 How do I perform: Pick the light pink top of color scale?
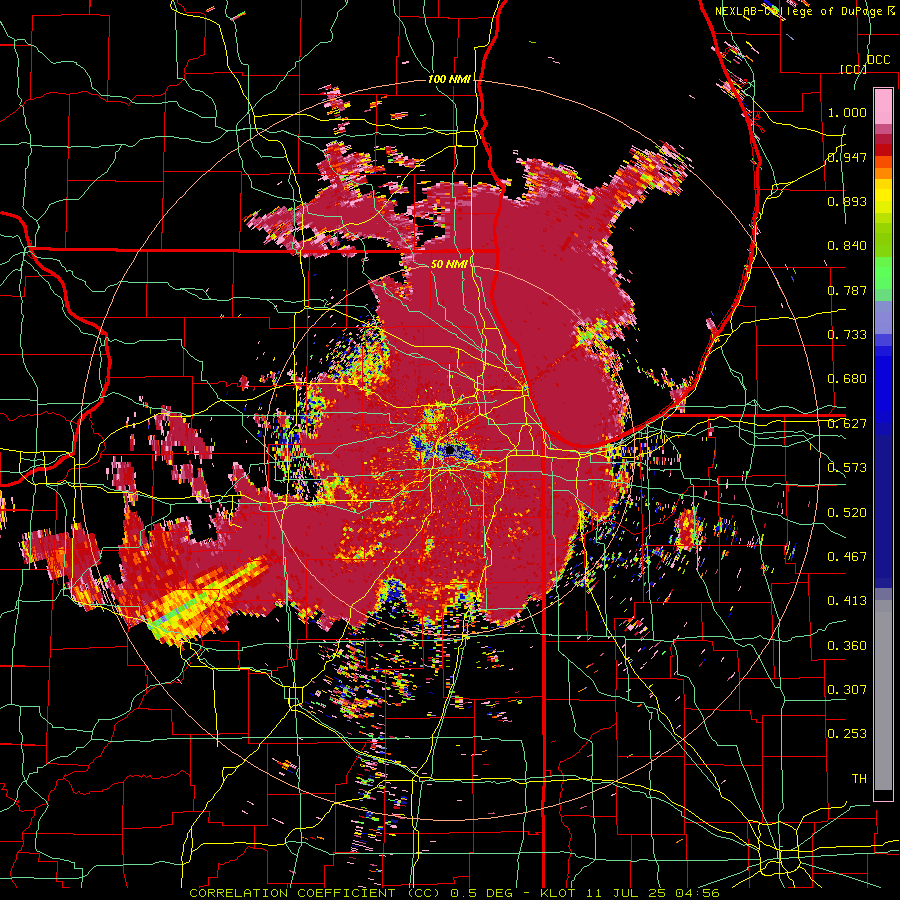tap(883, 106)
